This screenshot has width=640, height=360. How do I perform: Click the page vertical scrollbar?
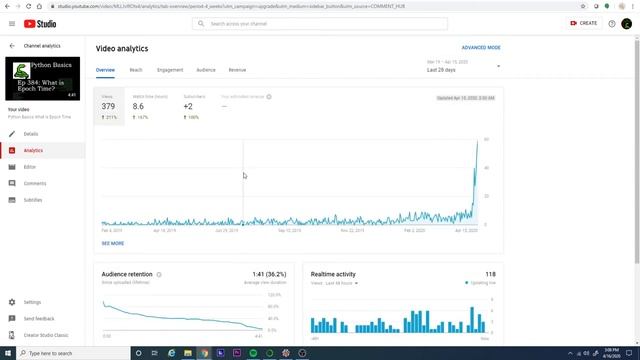[637, 151]
